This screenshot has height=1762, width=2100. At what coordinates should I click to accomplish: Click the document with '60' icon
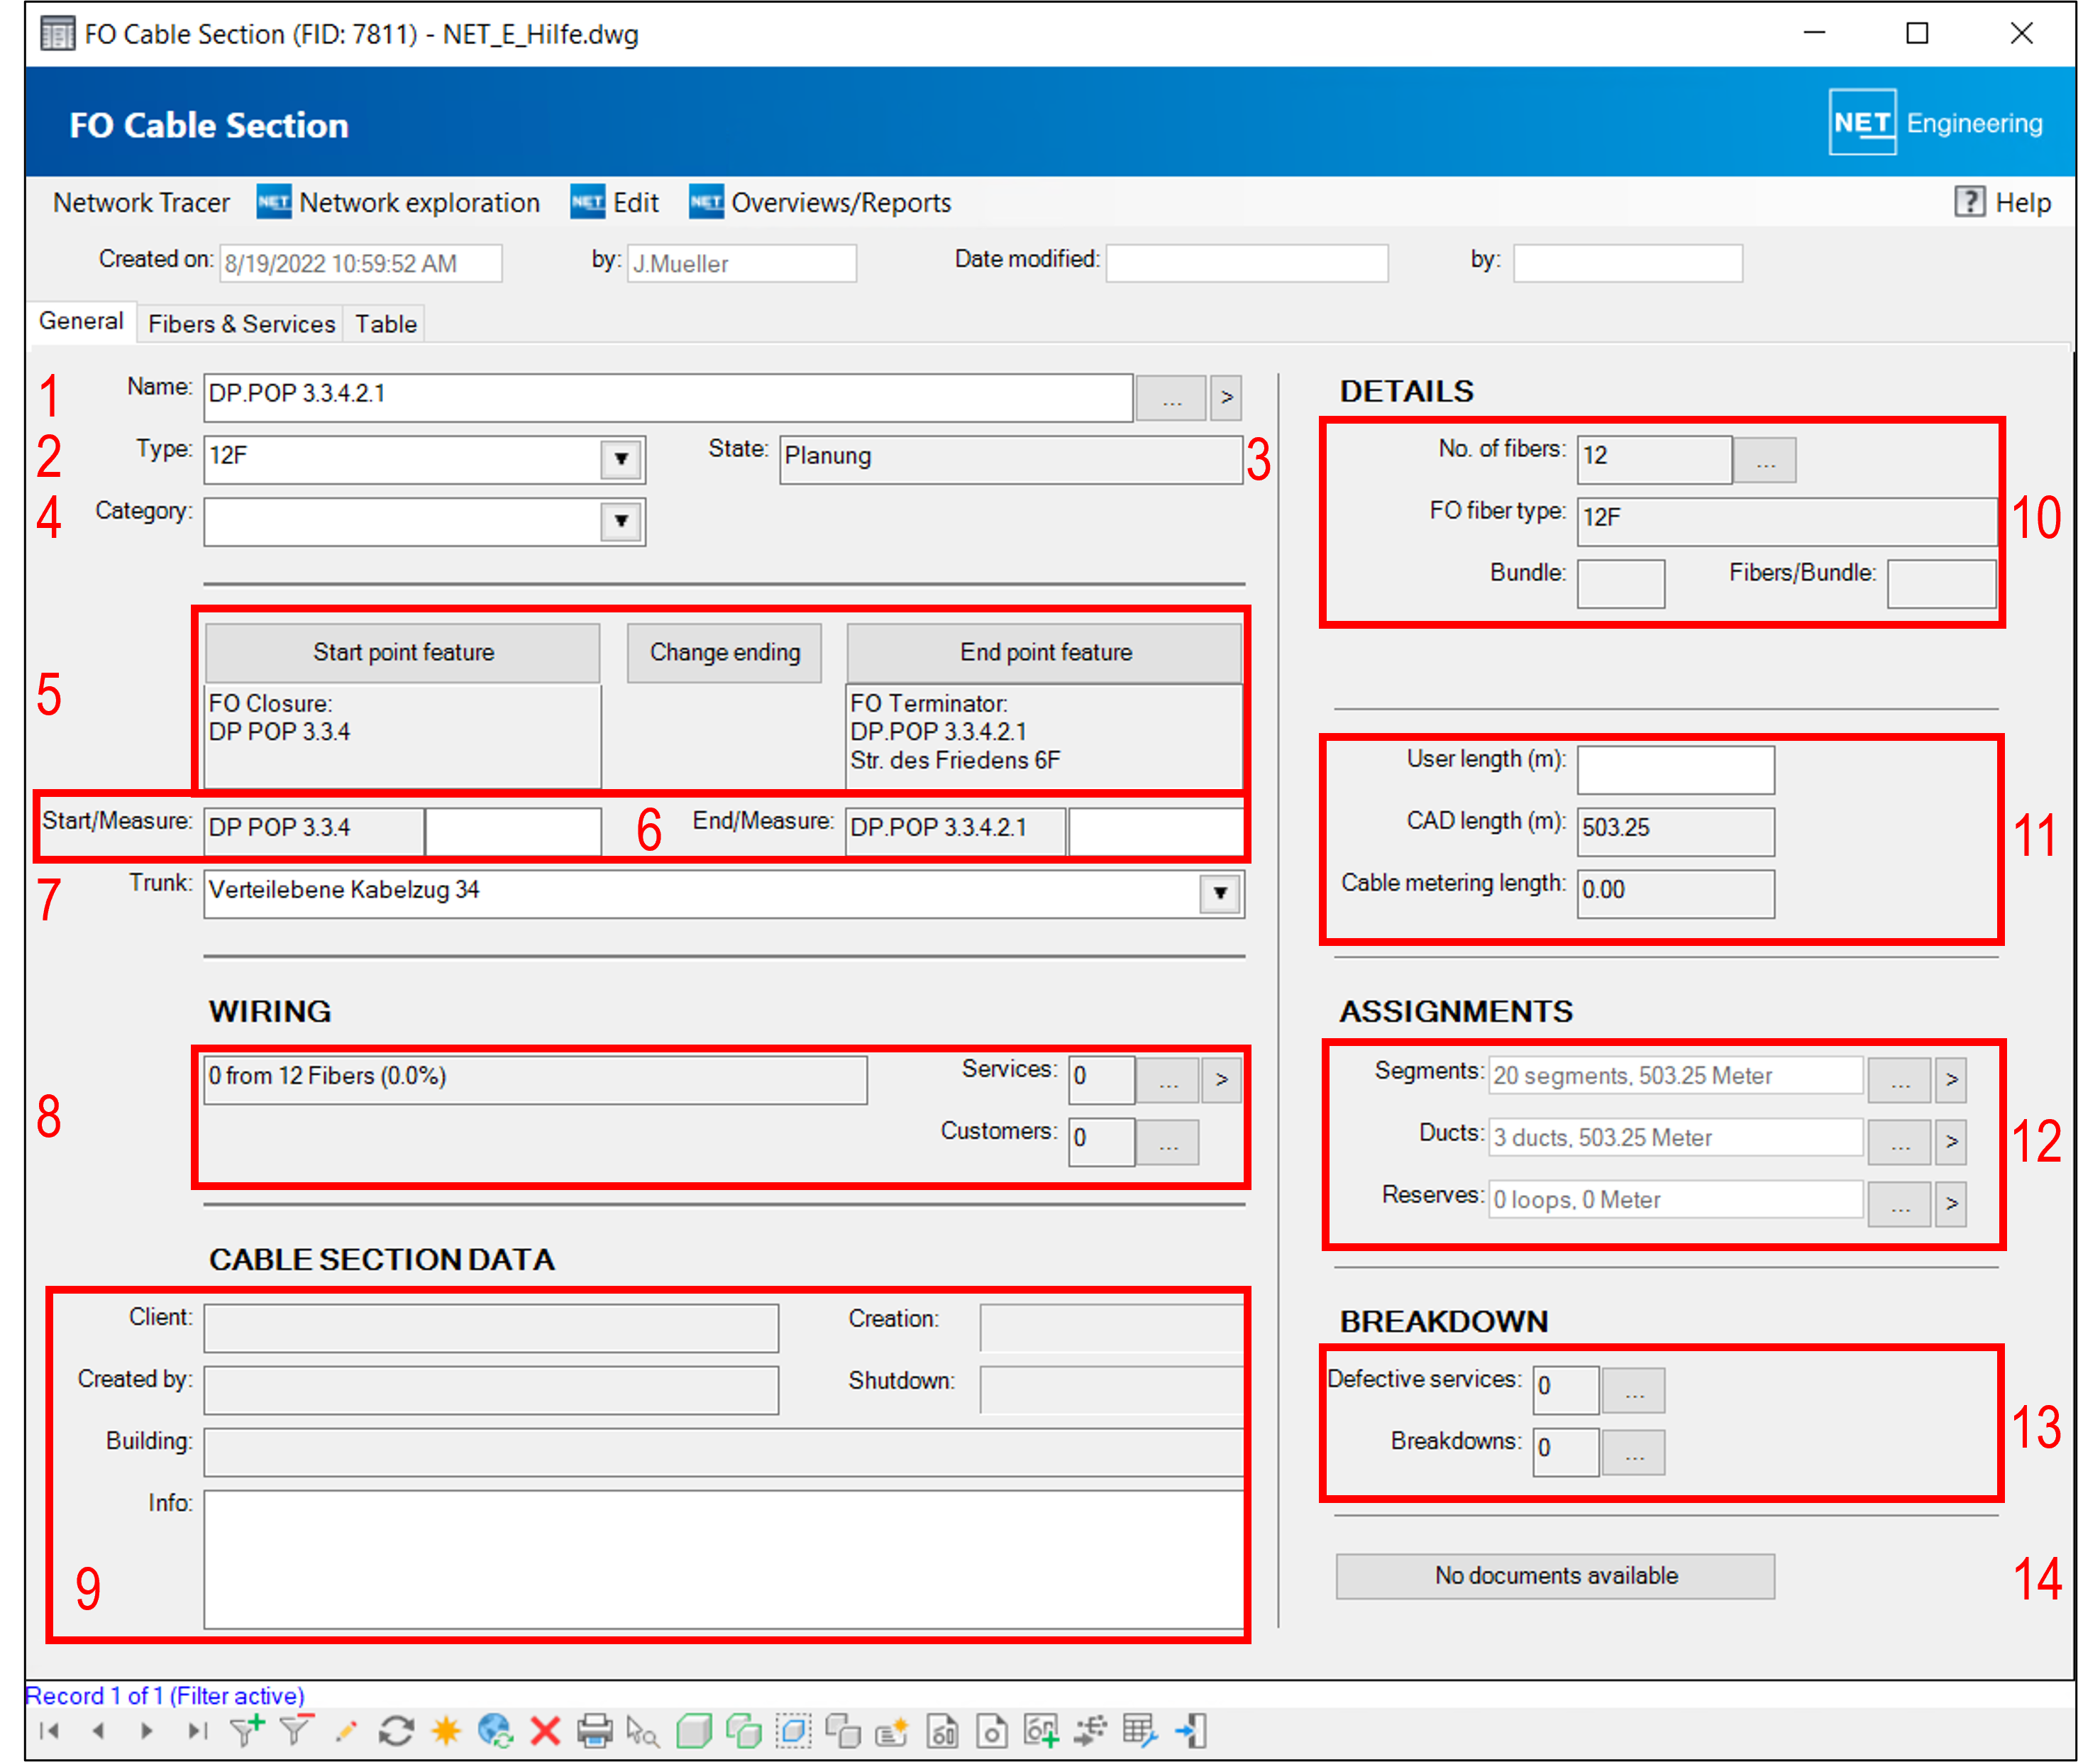(x=942, y=1731)
